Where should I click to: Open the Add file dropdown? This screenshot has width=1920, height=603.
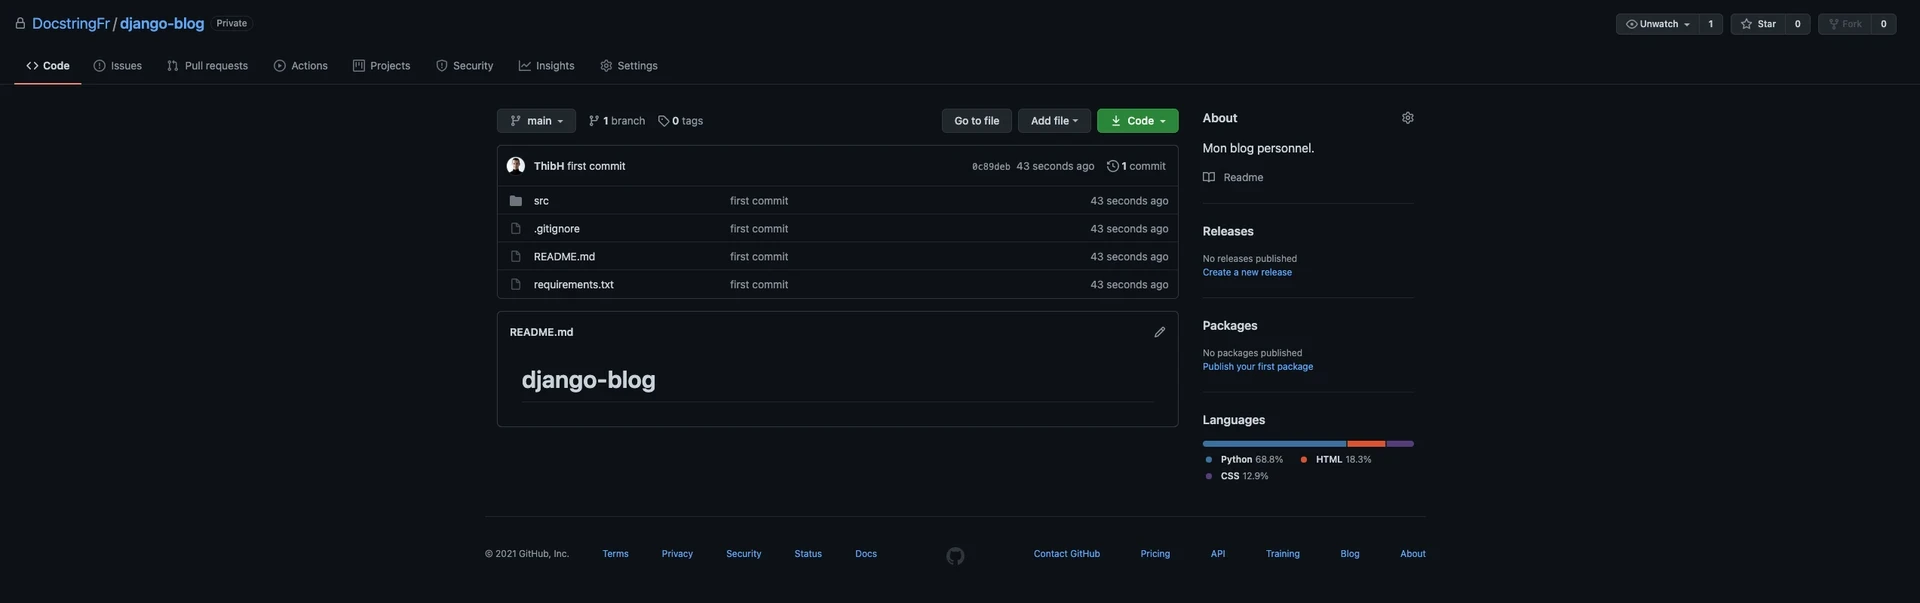click(1054, 121)
